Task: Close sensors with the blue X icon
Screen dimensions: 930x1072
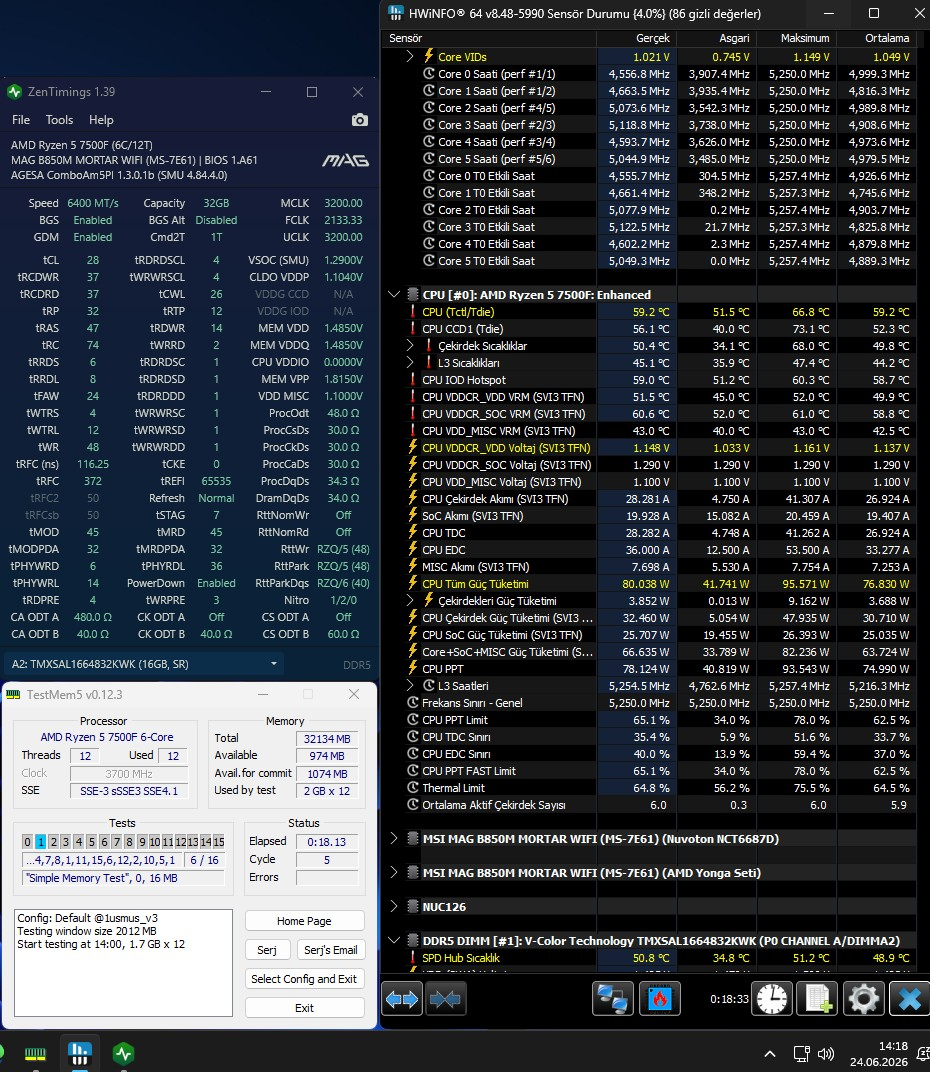Action: (x=909, y=1000)
